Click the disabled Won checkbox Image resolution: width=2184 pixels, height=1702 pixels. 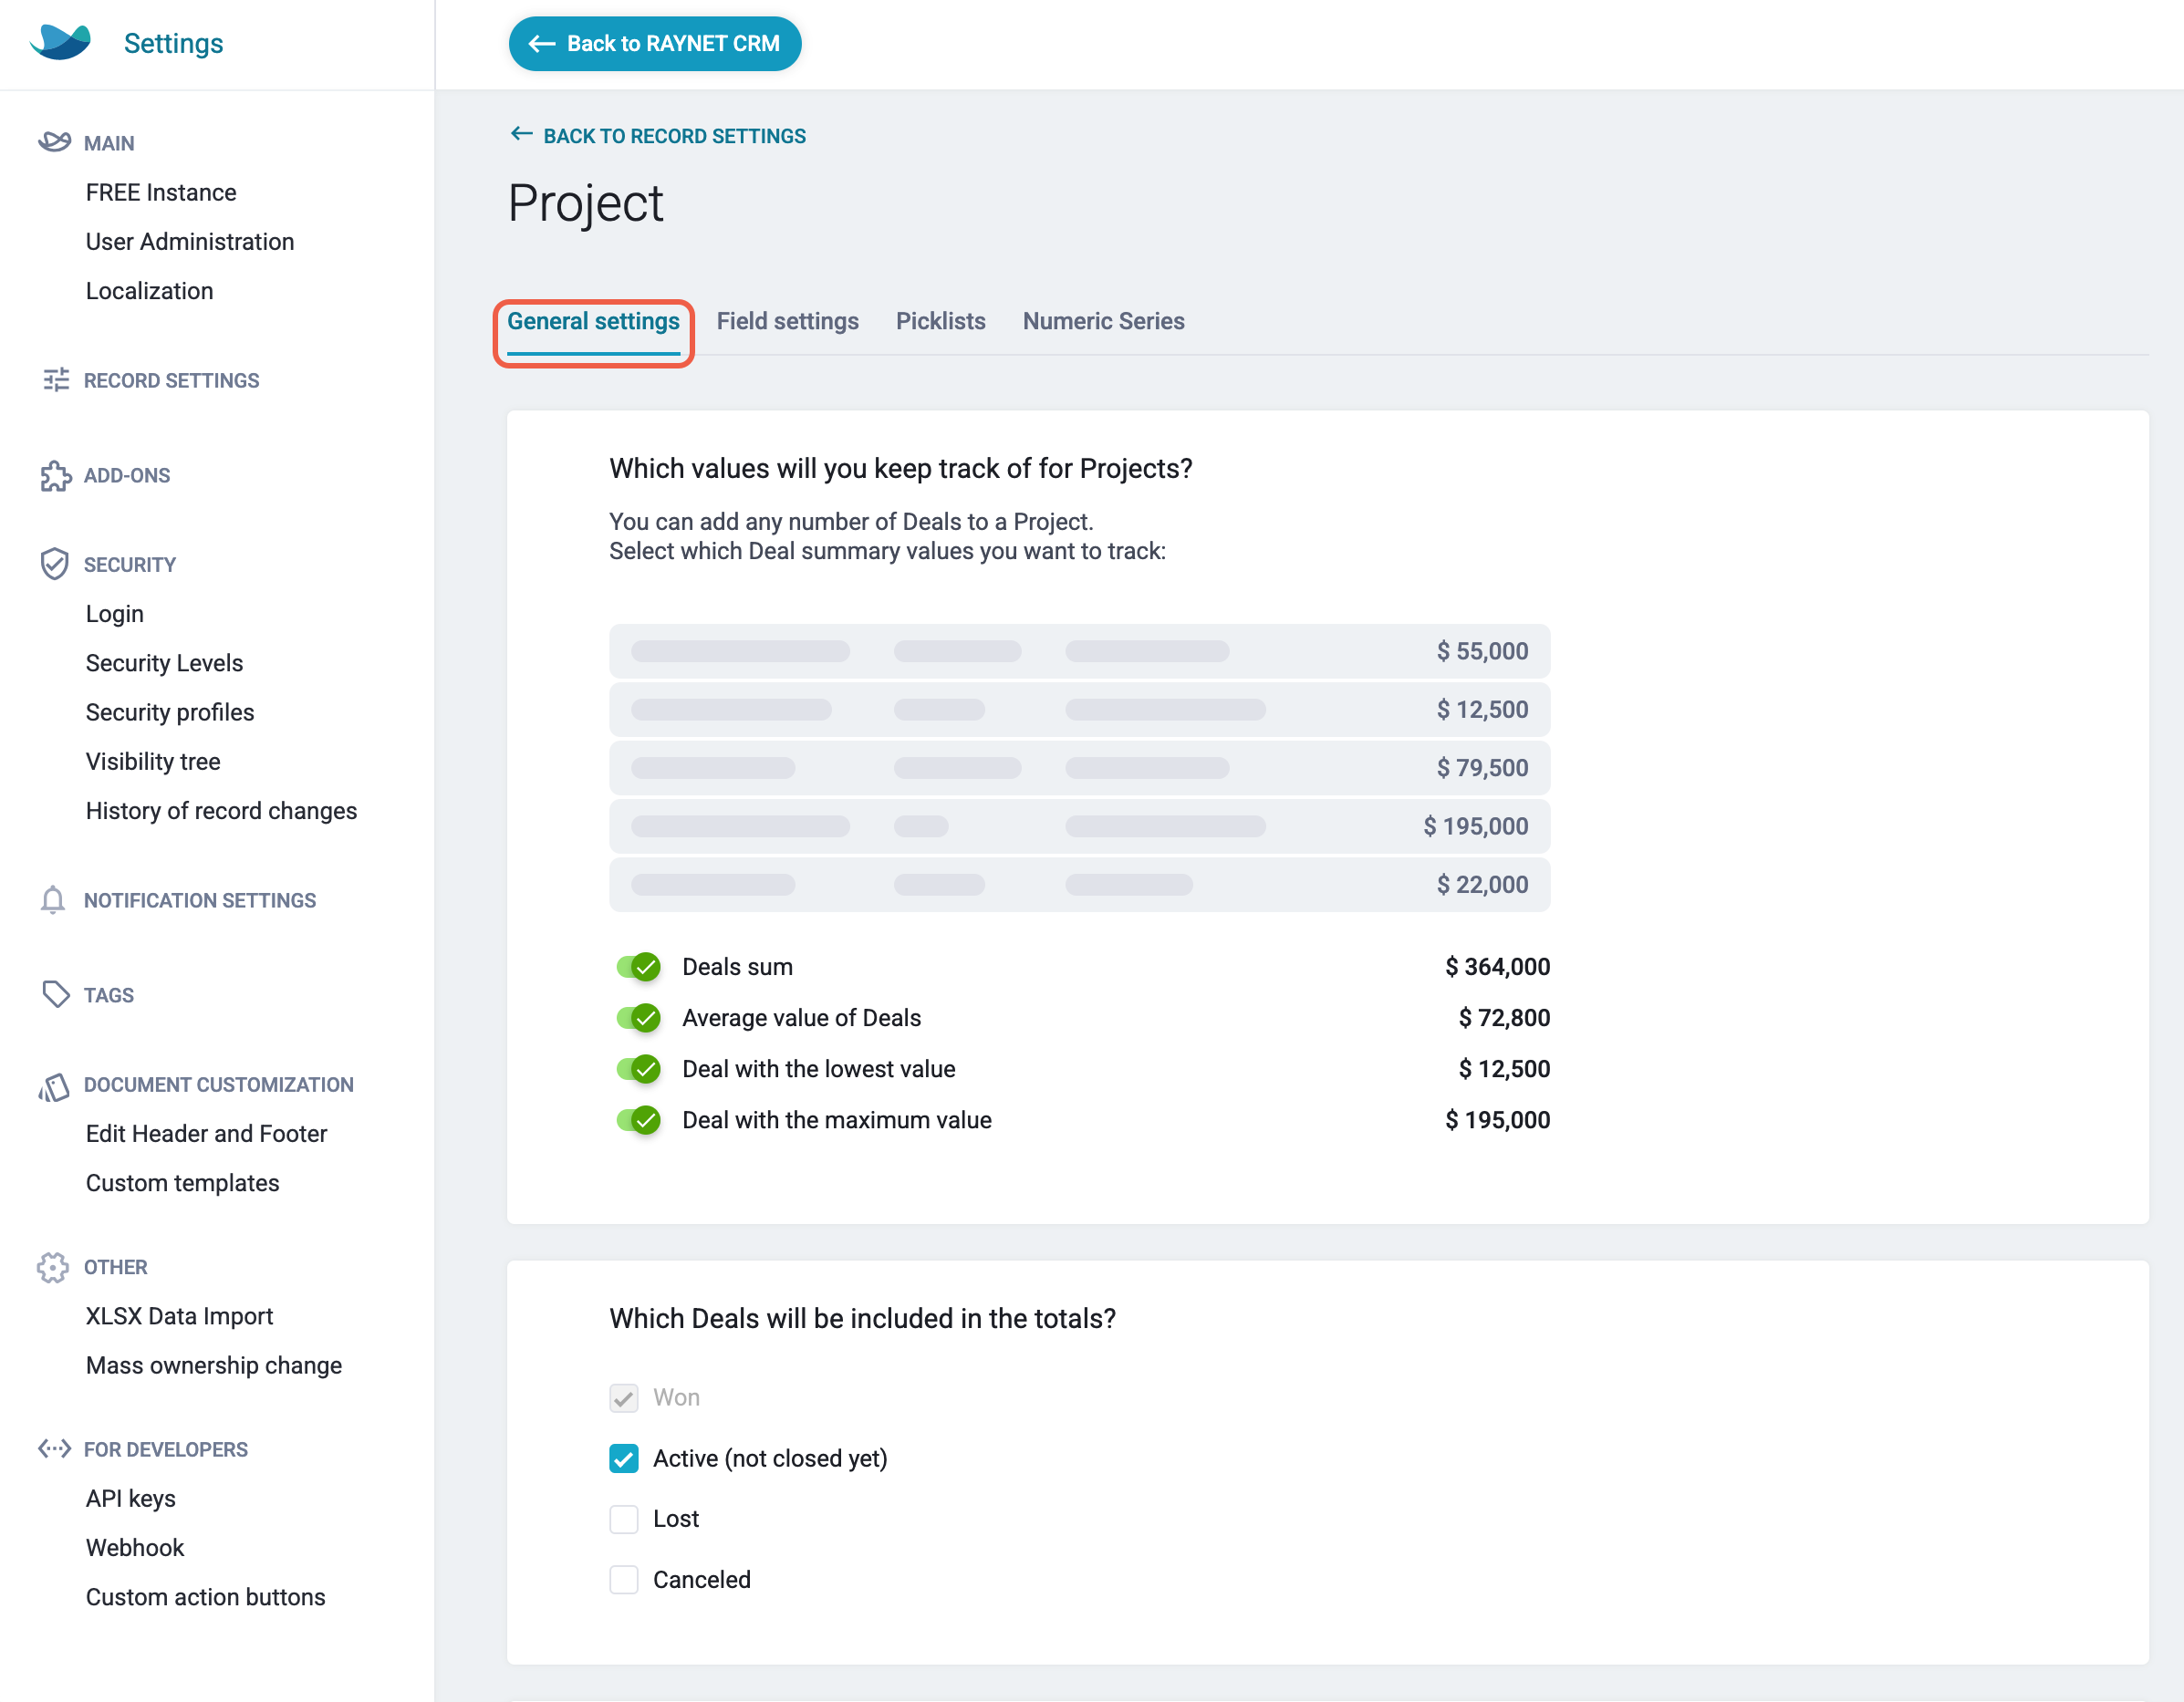click(x=624, y=1398)
